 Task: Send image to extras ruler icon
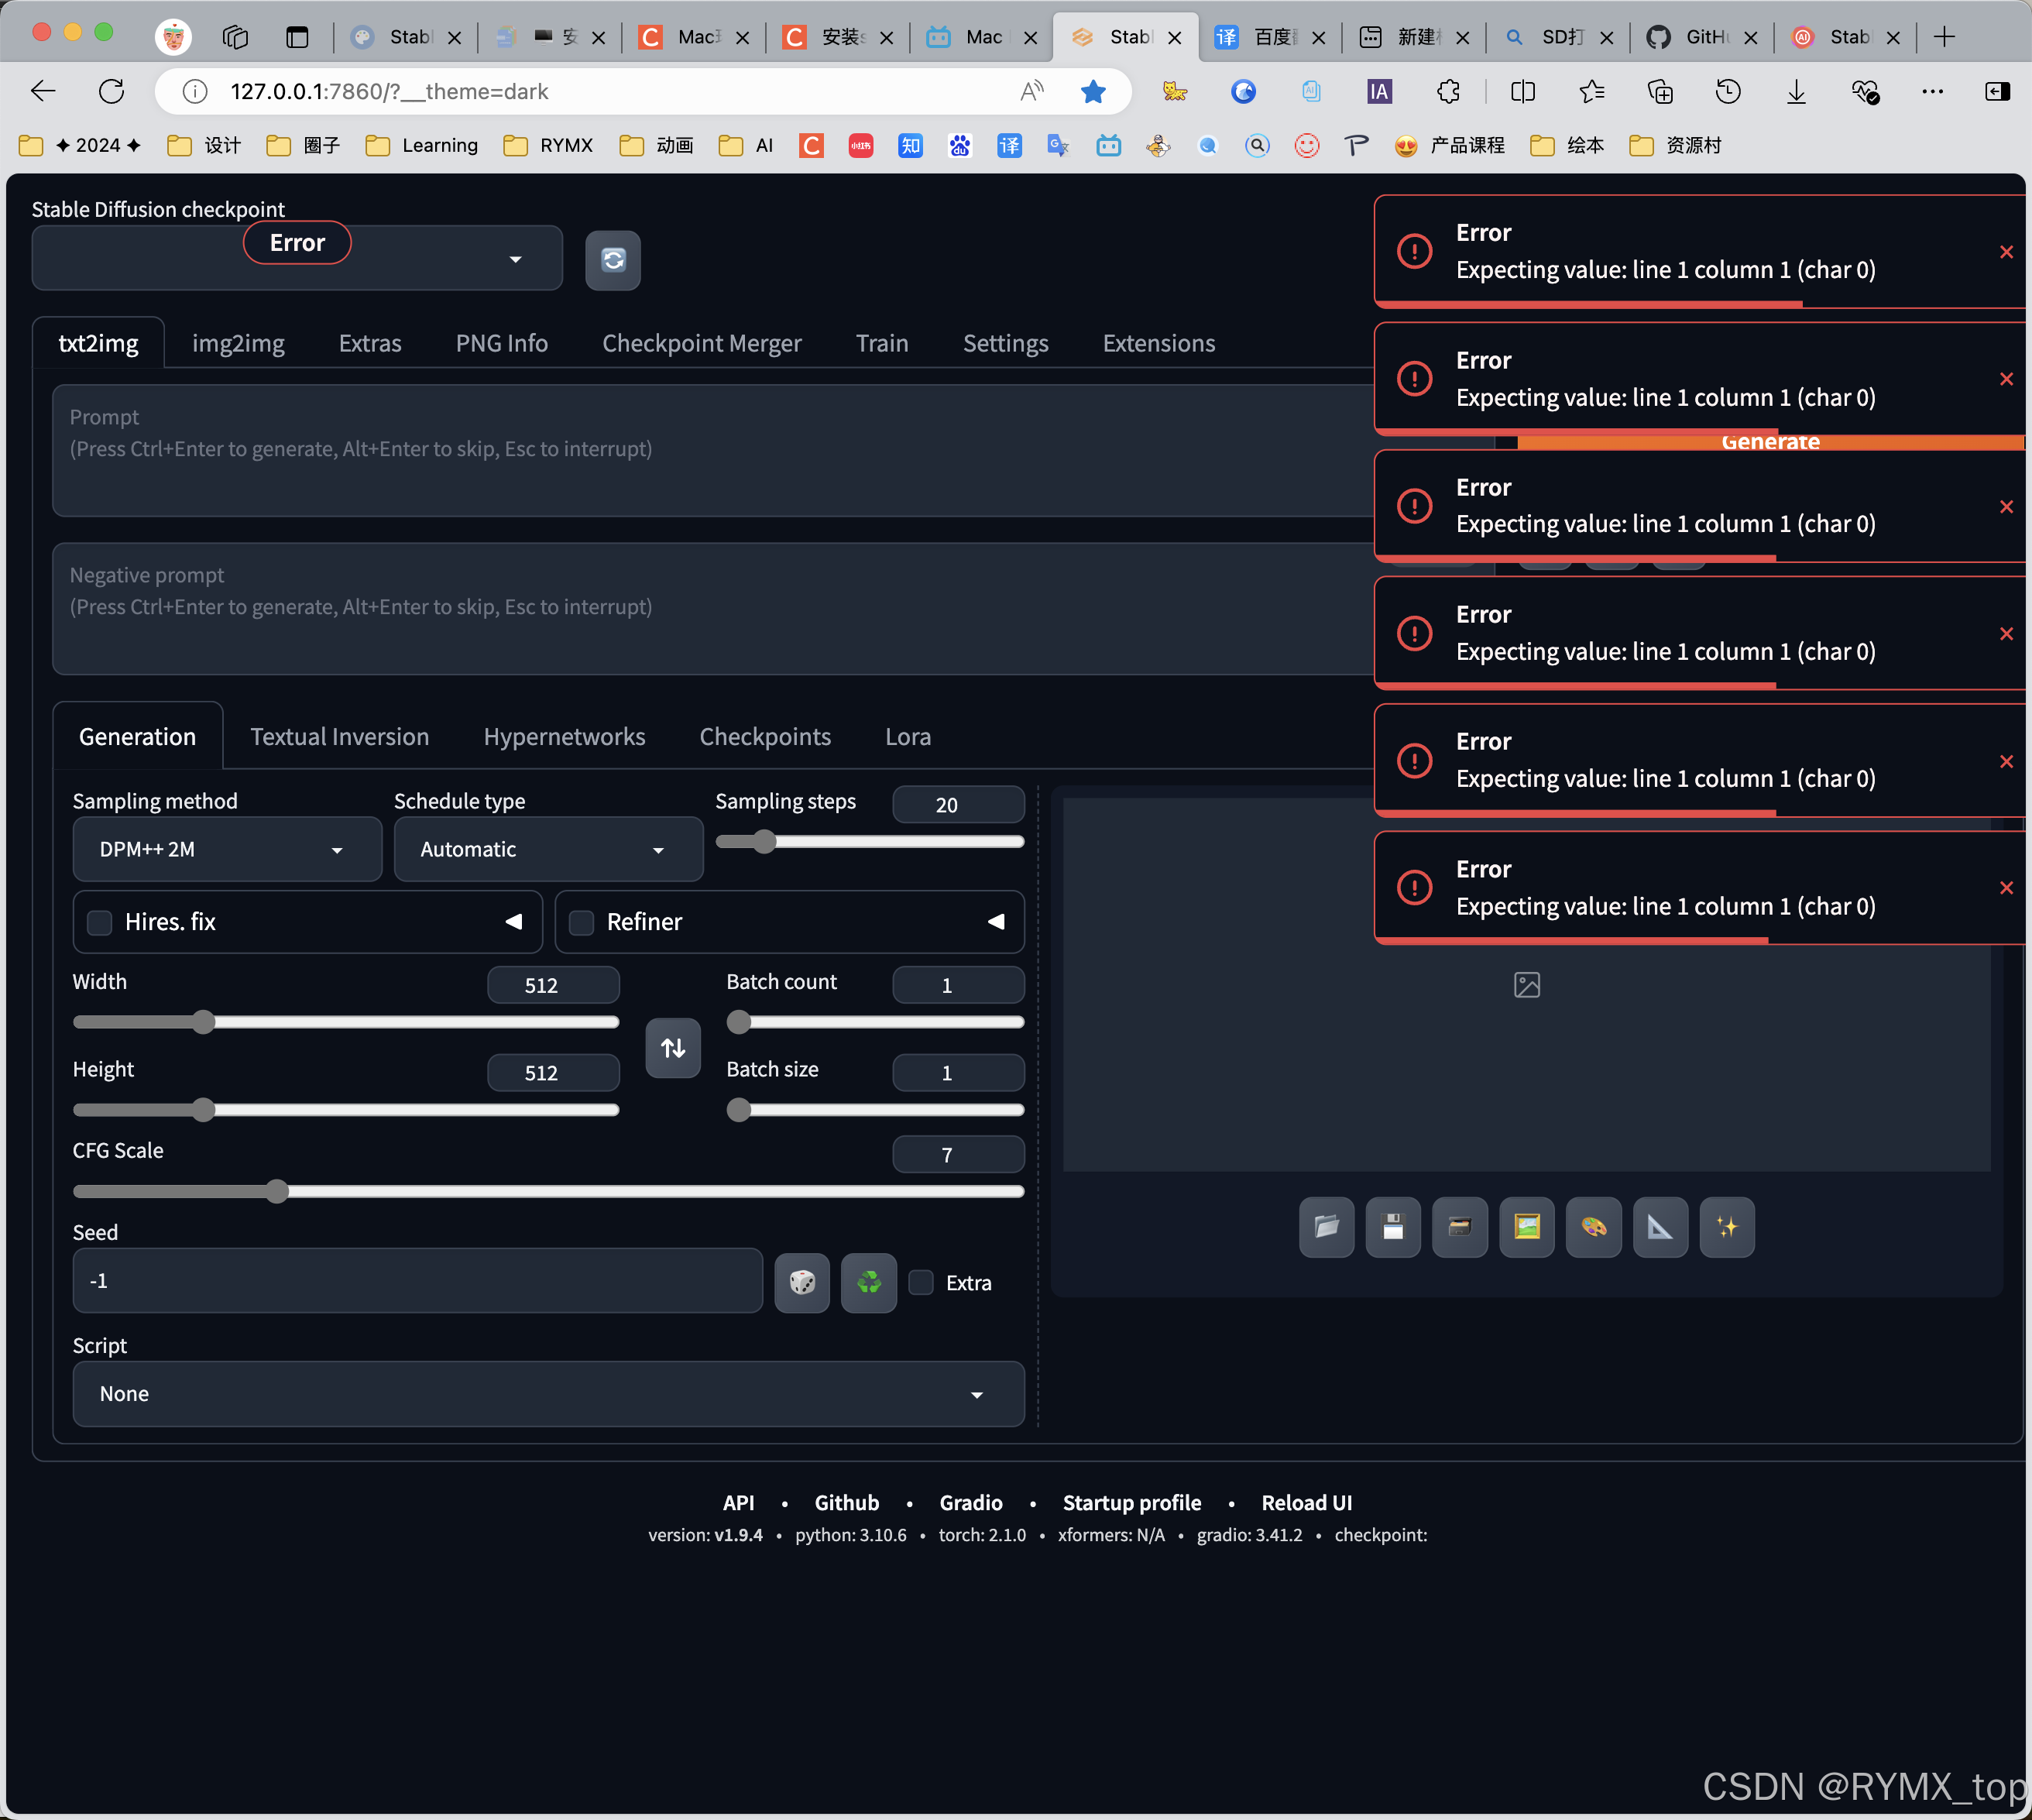pos(1661,1227)
